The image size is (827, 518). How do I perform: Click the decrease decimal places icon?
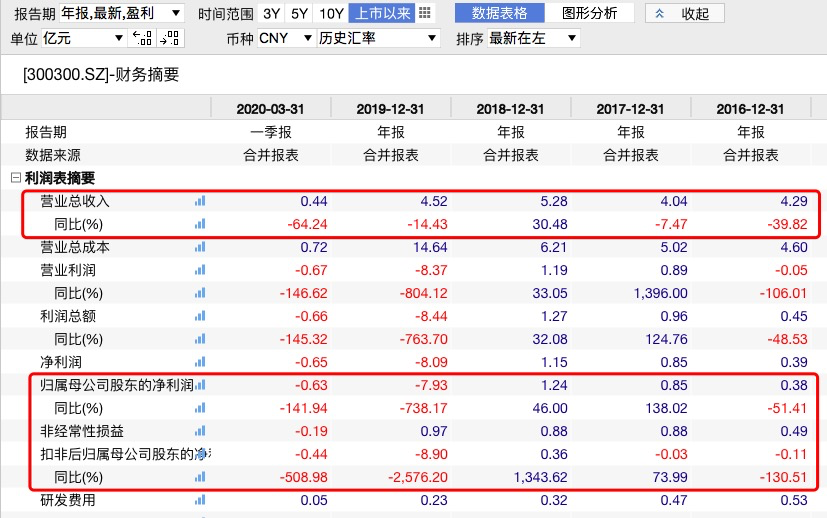point(143,38)
